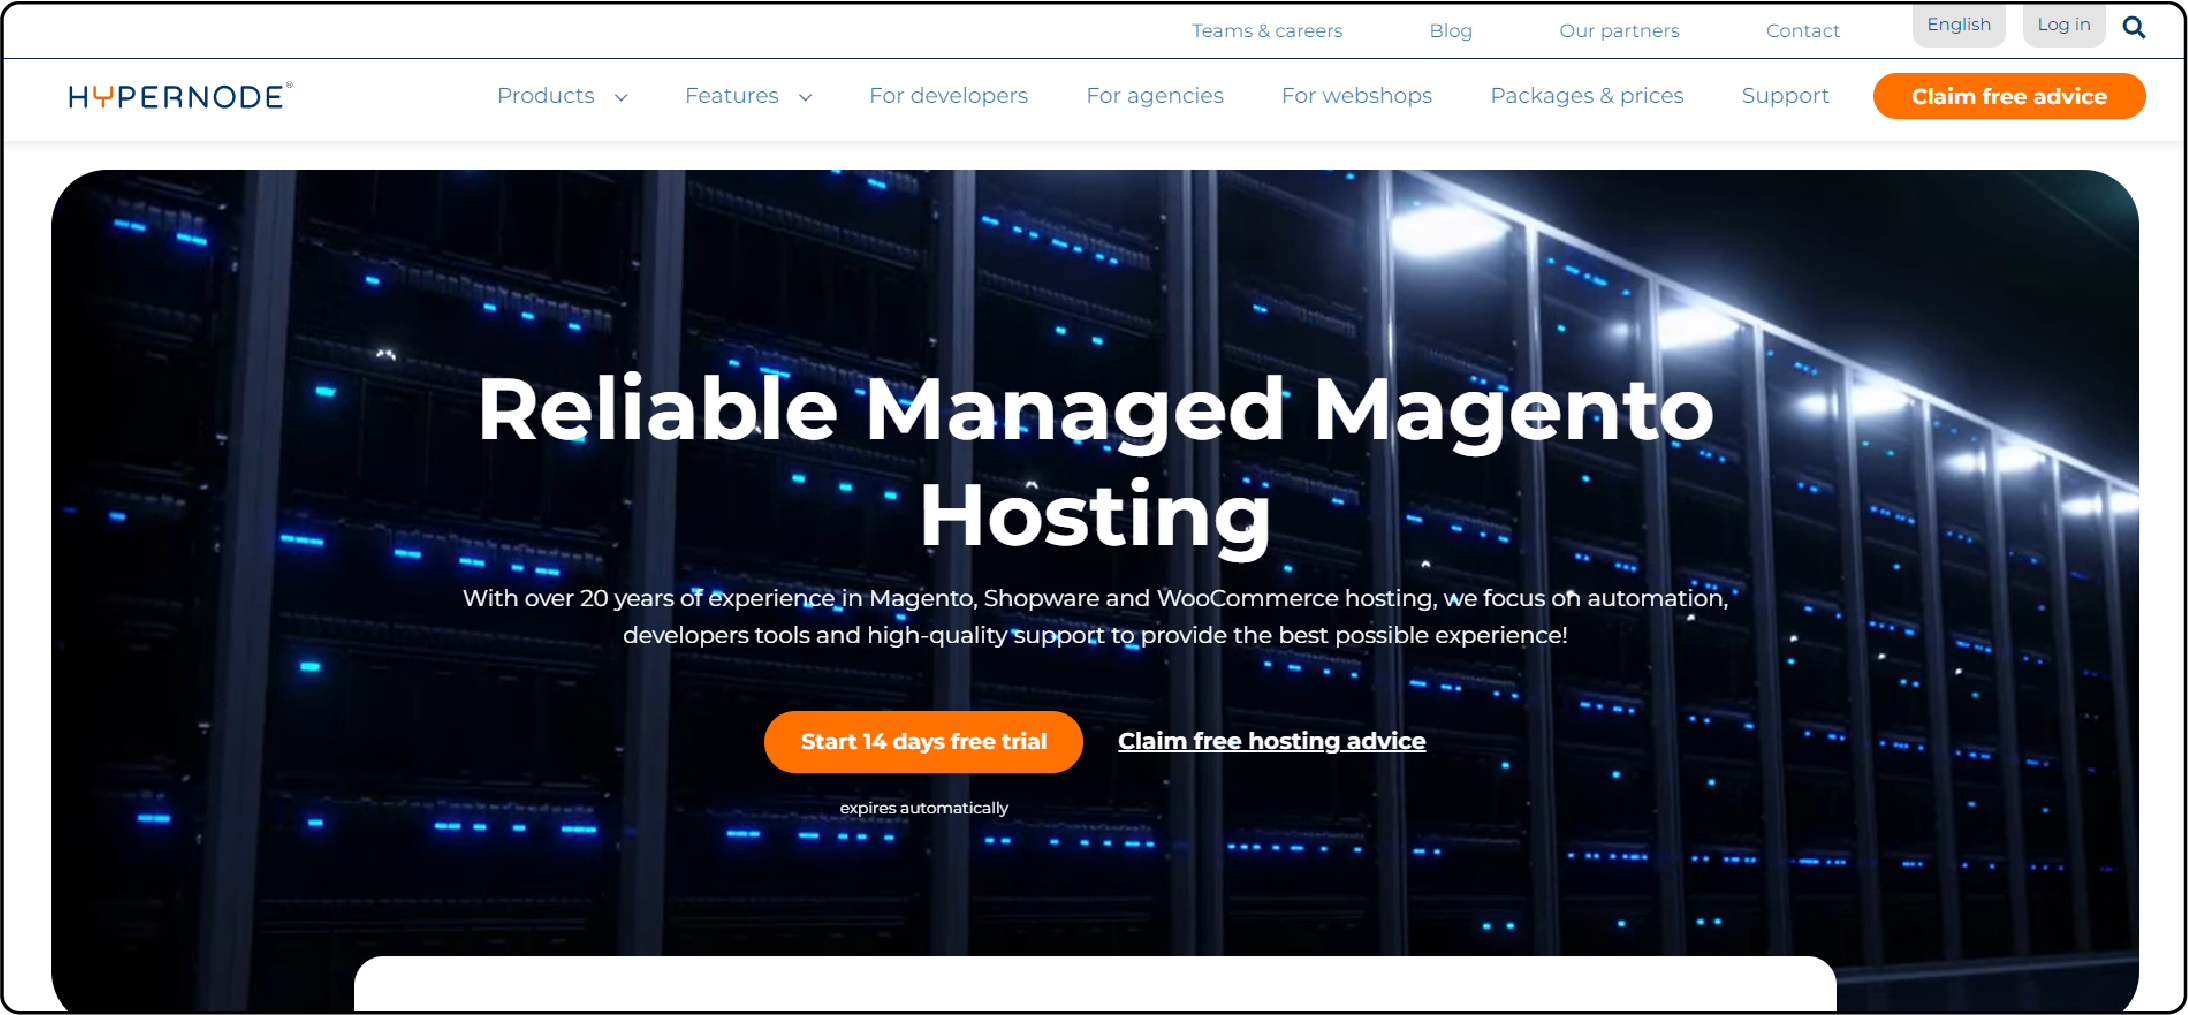Click the hero description paragraph text
Viewport: 2188px width, 1015px height.
(1095, 616)
